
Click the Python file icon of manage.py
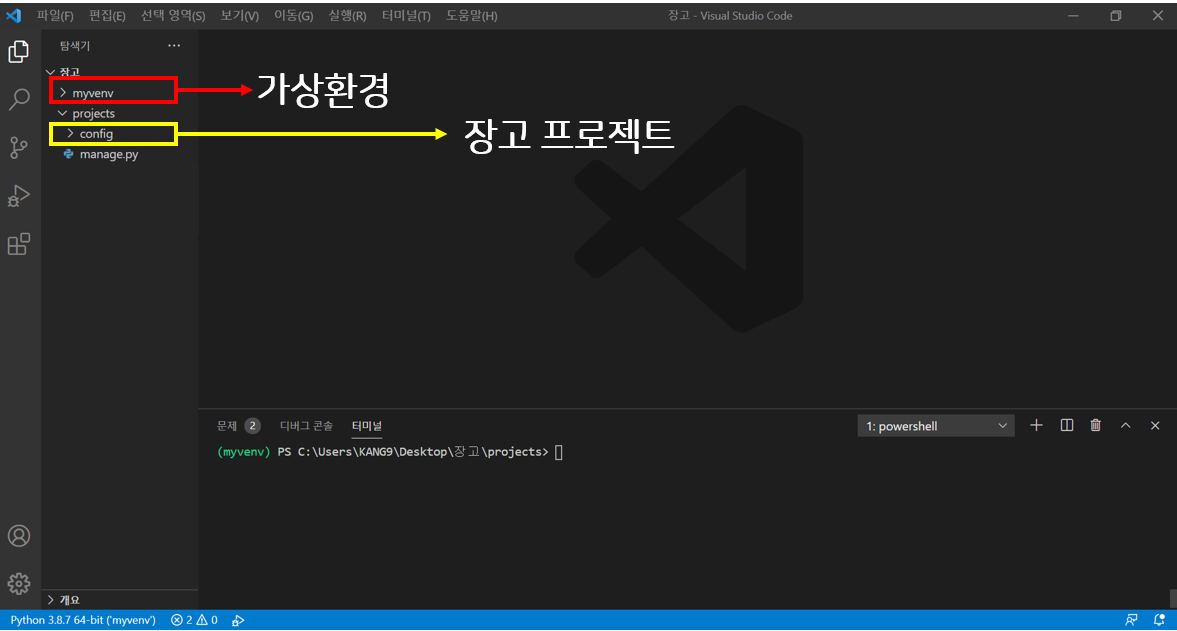coord(68,154)
